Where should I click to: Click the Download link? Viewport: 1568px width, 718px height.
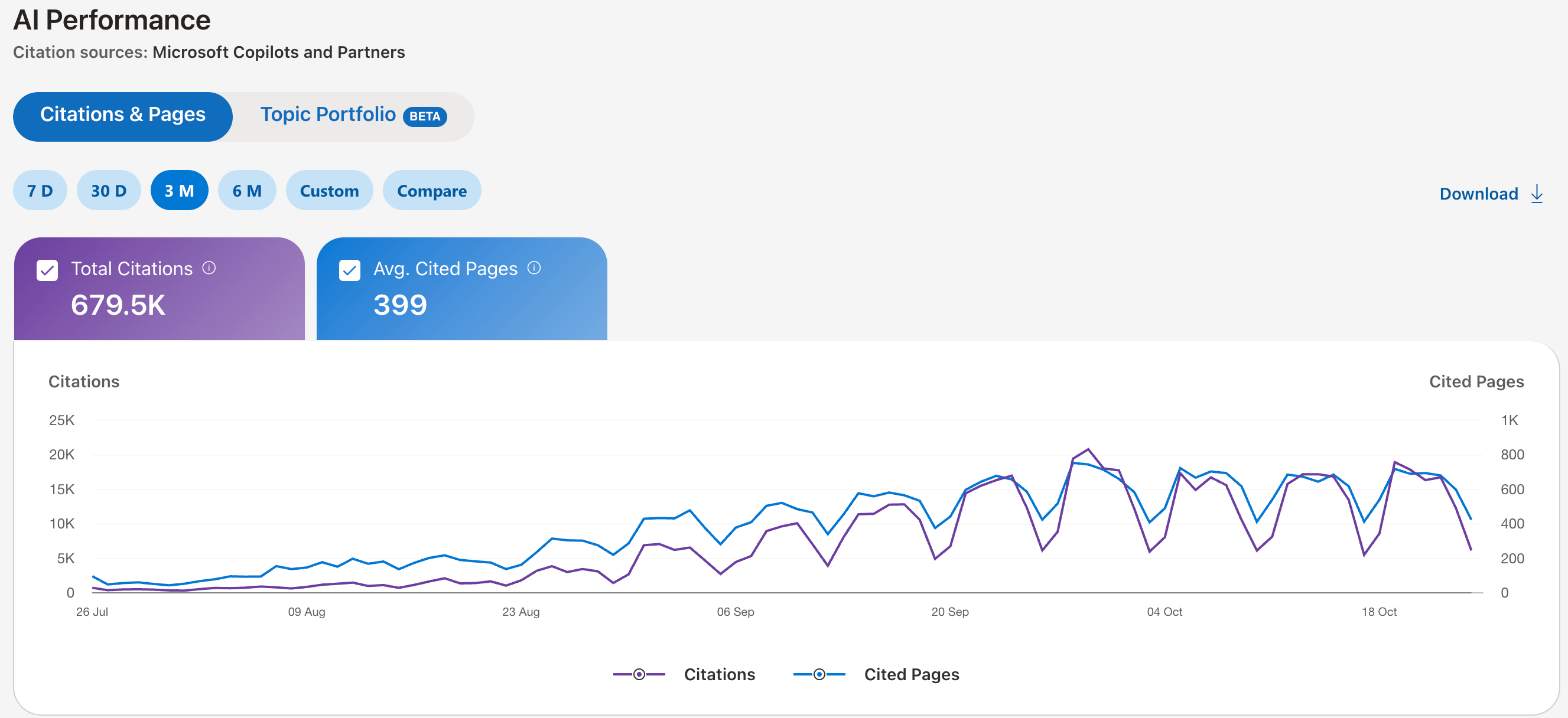tap(1479, 194)
